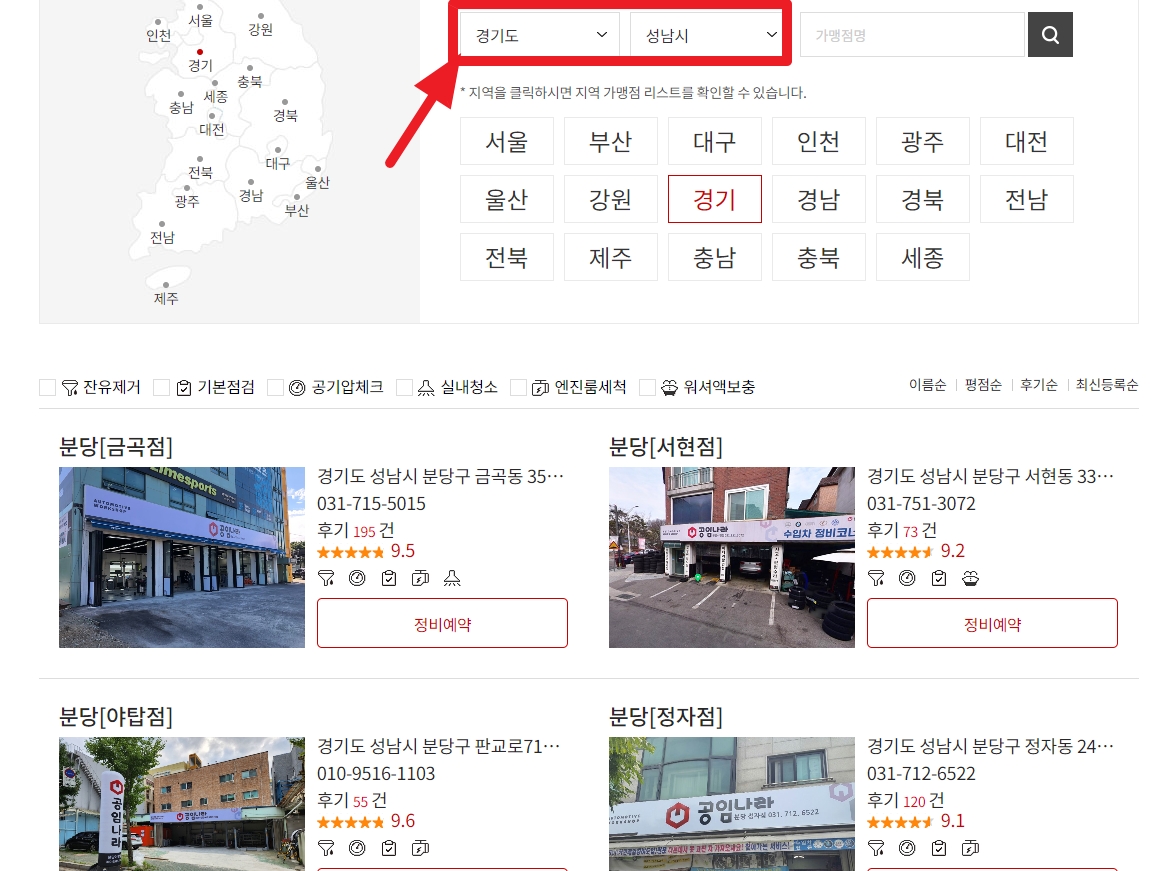Image resolution: width=1173 pixels, height=871 pixels.
Task: Open 분당[서현점] title link
Action: pyautogui.click(x=666, y=447)
